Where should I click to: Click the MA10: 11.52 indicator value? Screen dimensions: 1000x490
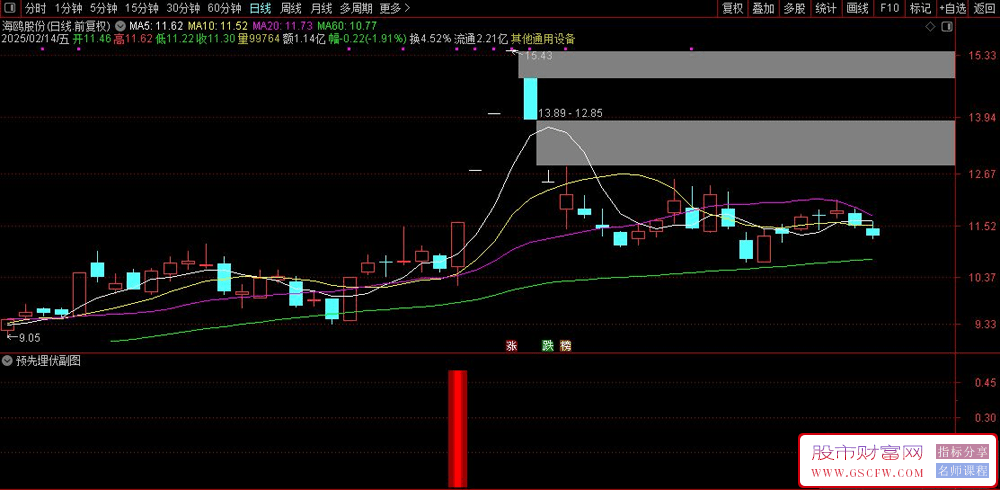tap(217, 26)
